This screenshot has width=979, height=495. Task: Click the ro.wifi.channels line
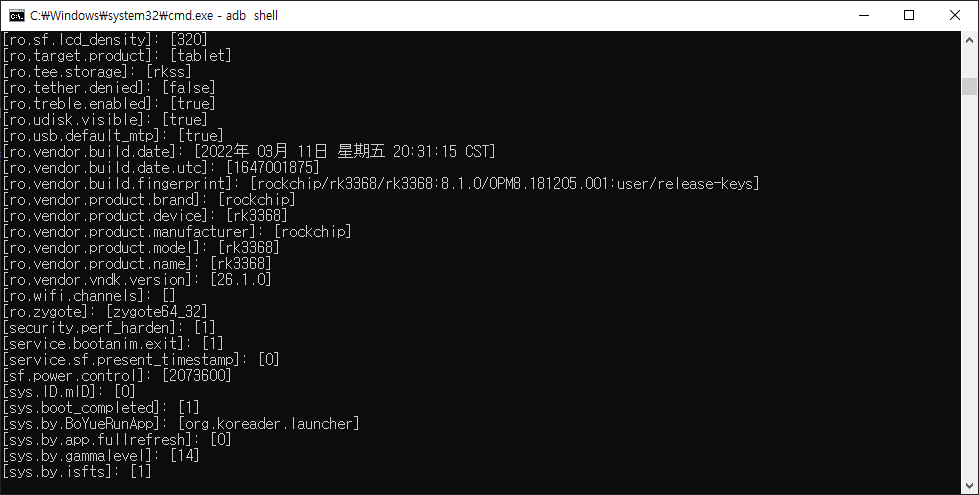pos(89,295)
